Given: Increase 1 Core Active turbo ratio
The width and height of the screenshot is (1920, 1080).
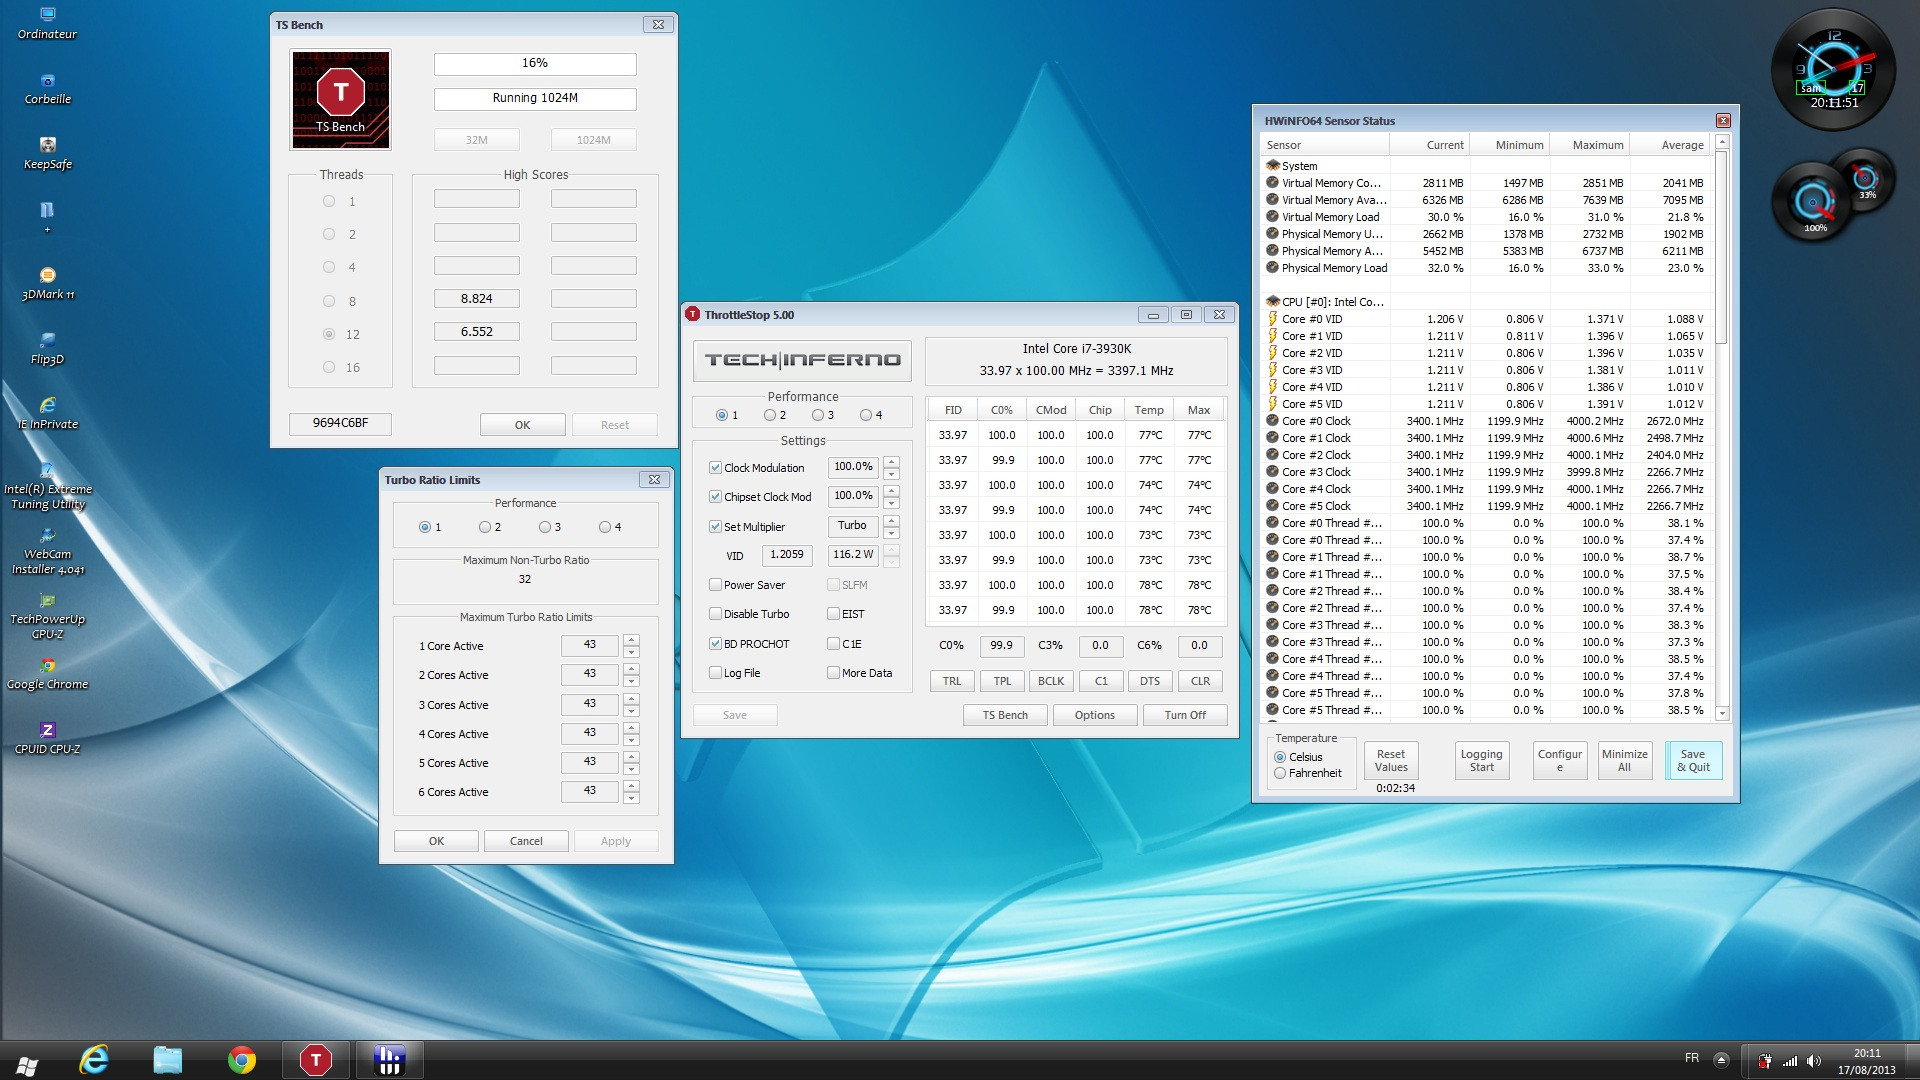Looking at the screenshot, I should [631, 640].
